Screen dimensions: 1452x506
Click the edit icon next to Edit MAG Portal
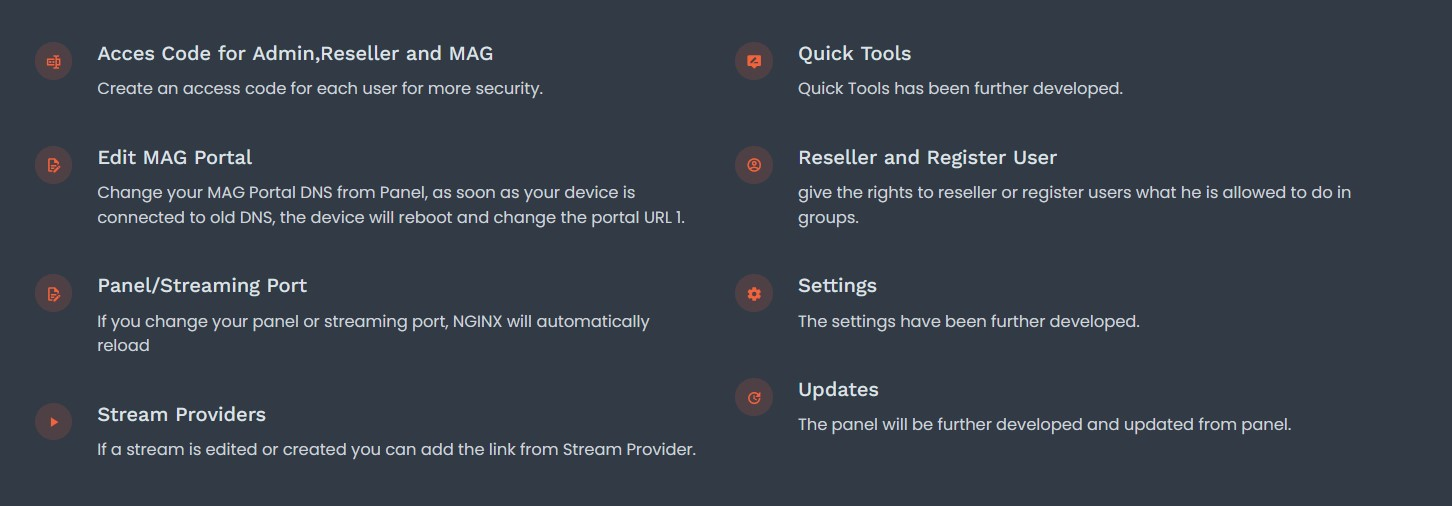54,165
